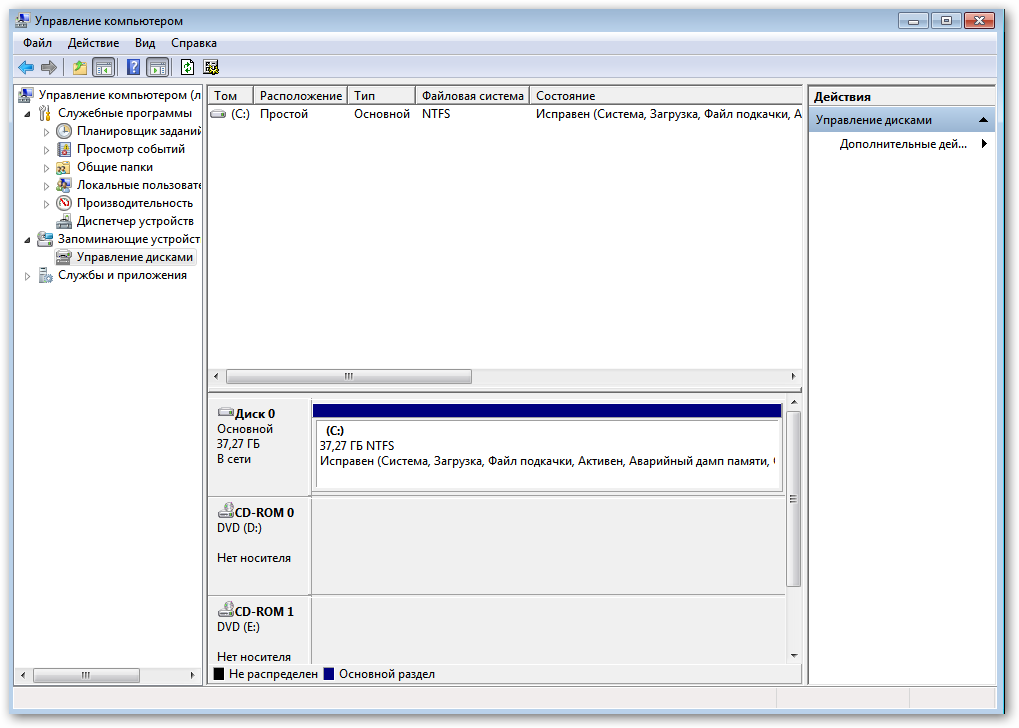
Task: Toggle the action pane show/hide icon
Action: point(157,67)
